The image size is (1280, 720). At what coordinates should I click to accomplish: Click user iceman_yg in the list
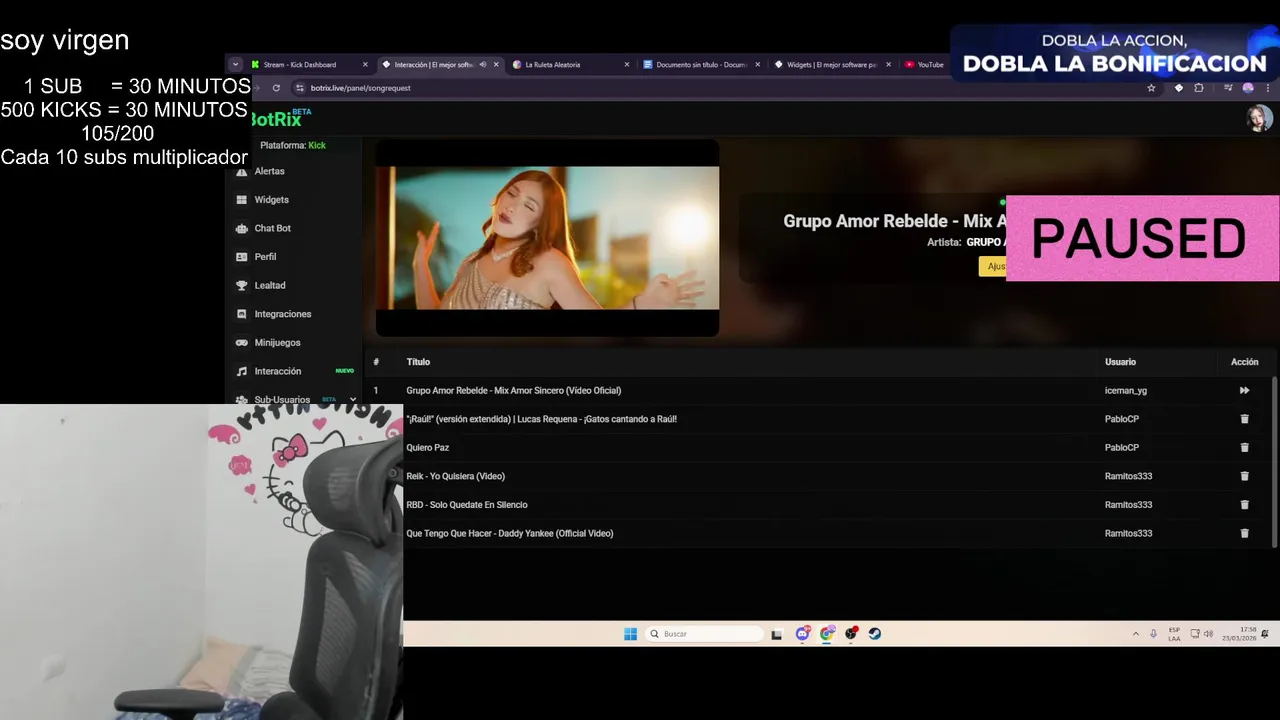pos(1126,391)
